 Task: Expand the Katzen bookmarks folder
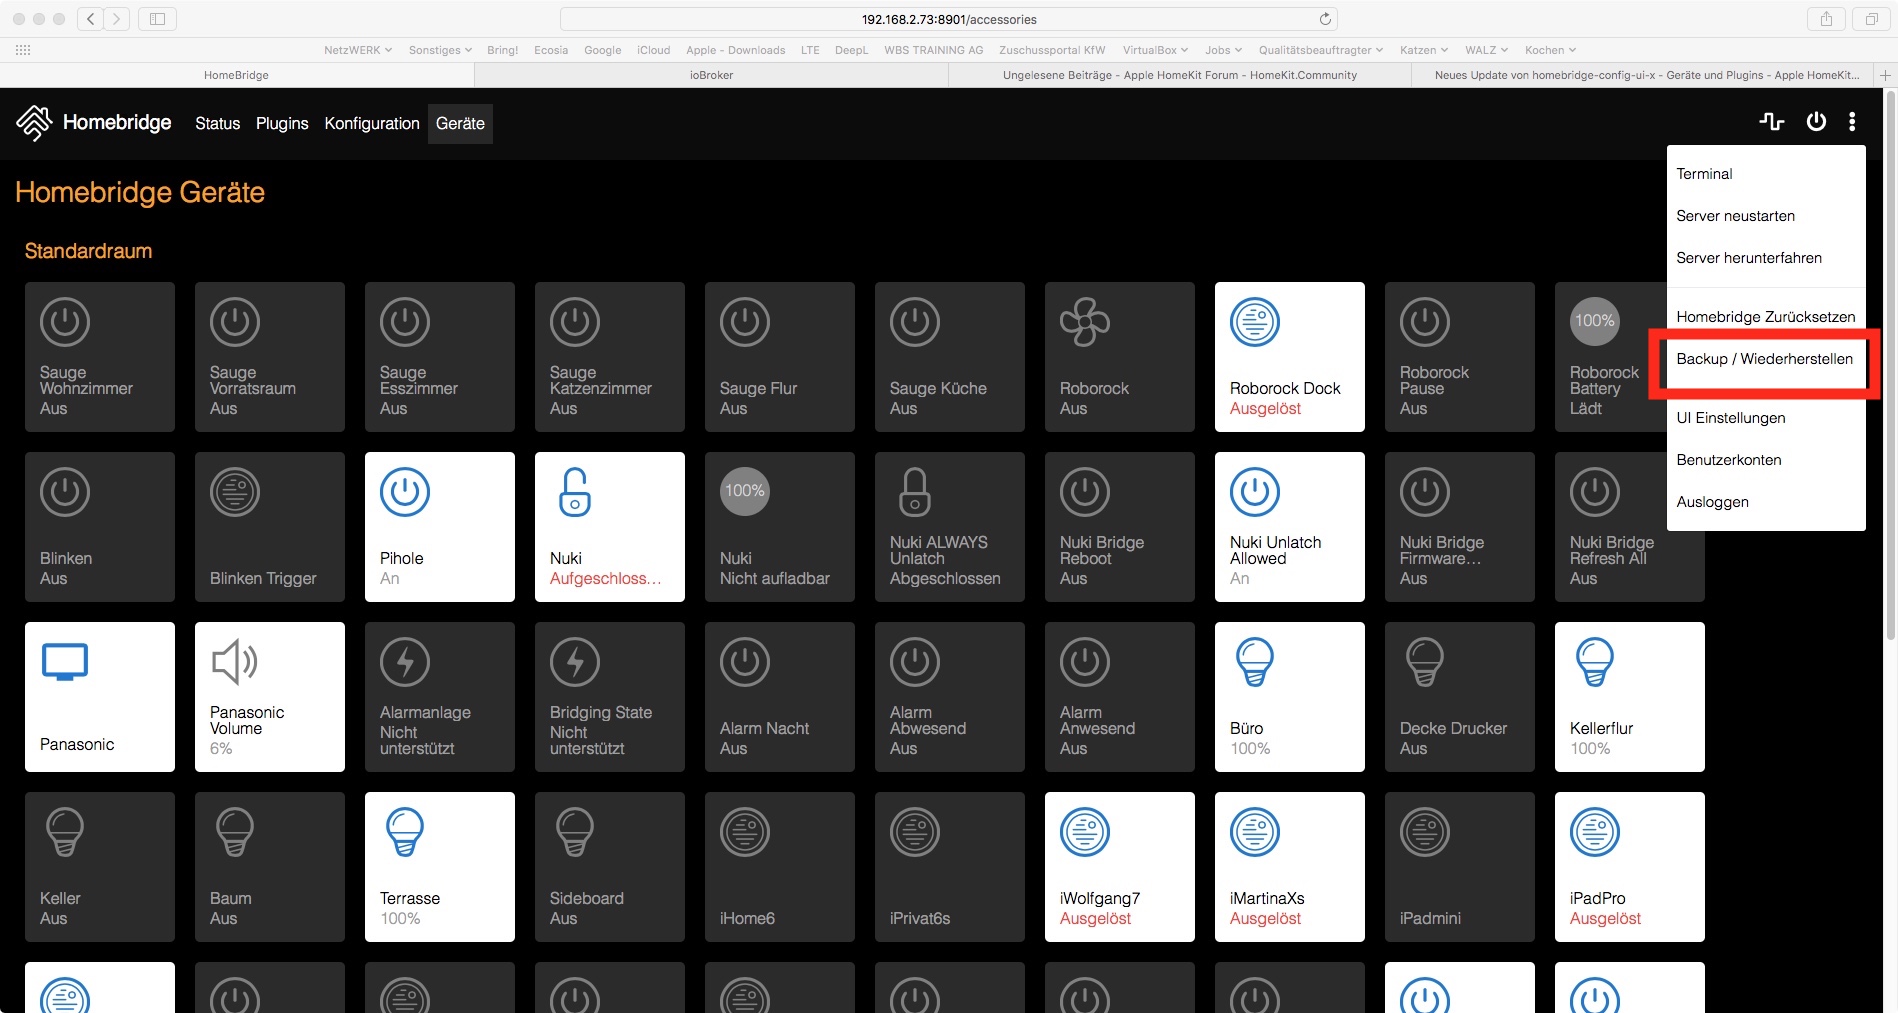click(x=1424, y=50)
